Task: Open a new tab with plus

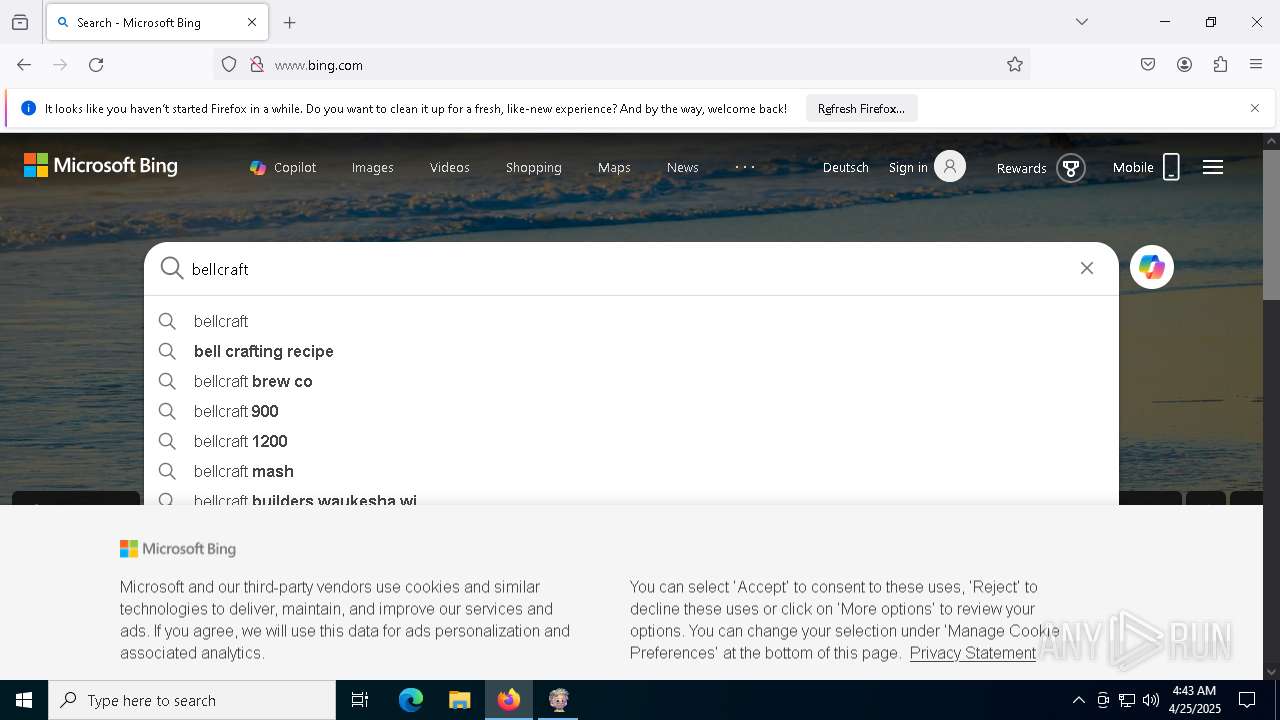Action: pyautogui.click(x=290, y=22)
